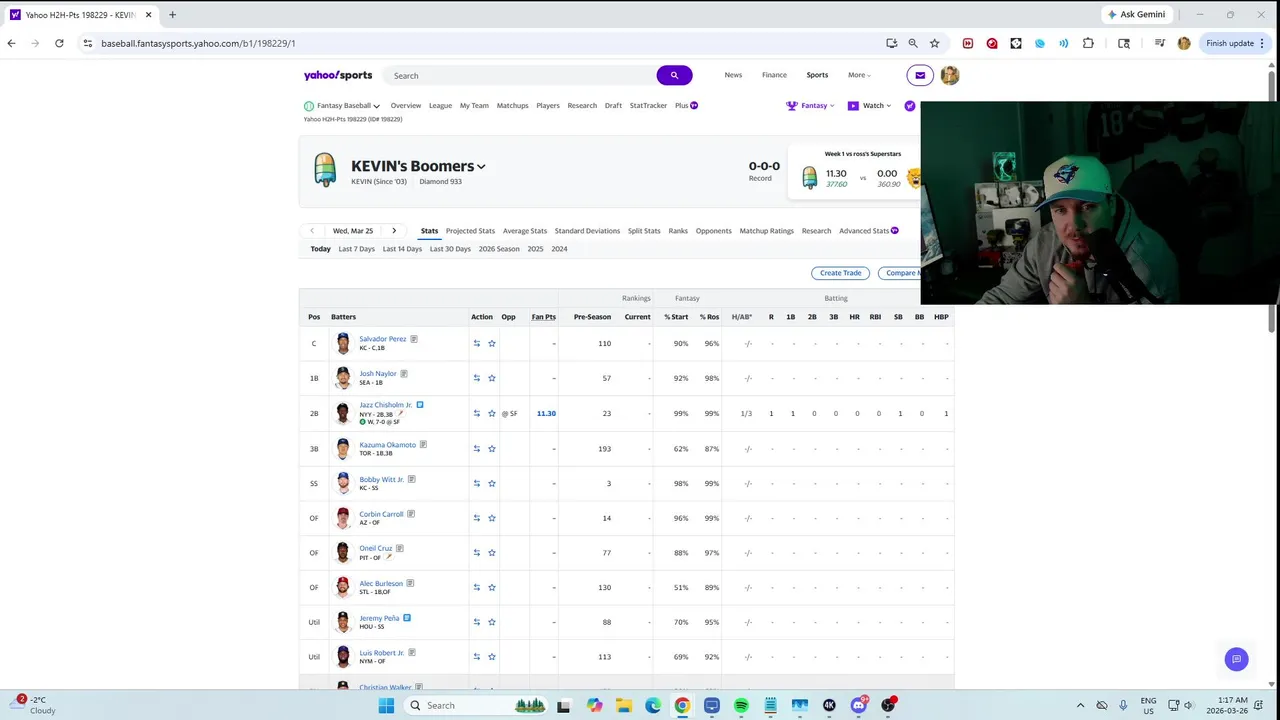1280x720 pixels.
Task: Star Jeremy Peña for the watch list
Action: [x=492, y=622]
